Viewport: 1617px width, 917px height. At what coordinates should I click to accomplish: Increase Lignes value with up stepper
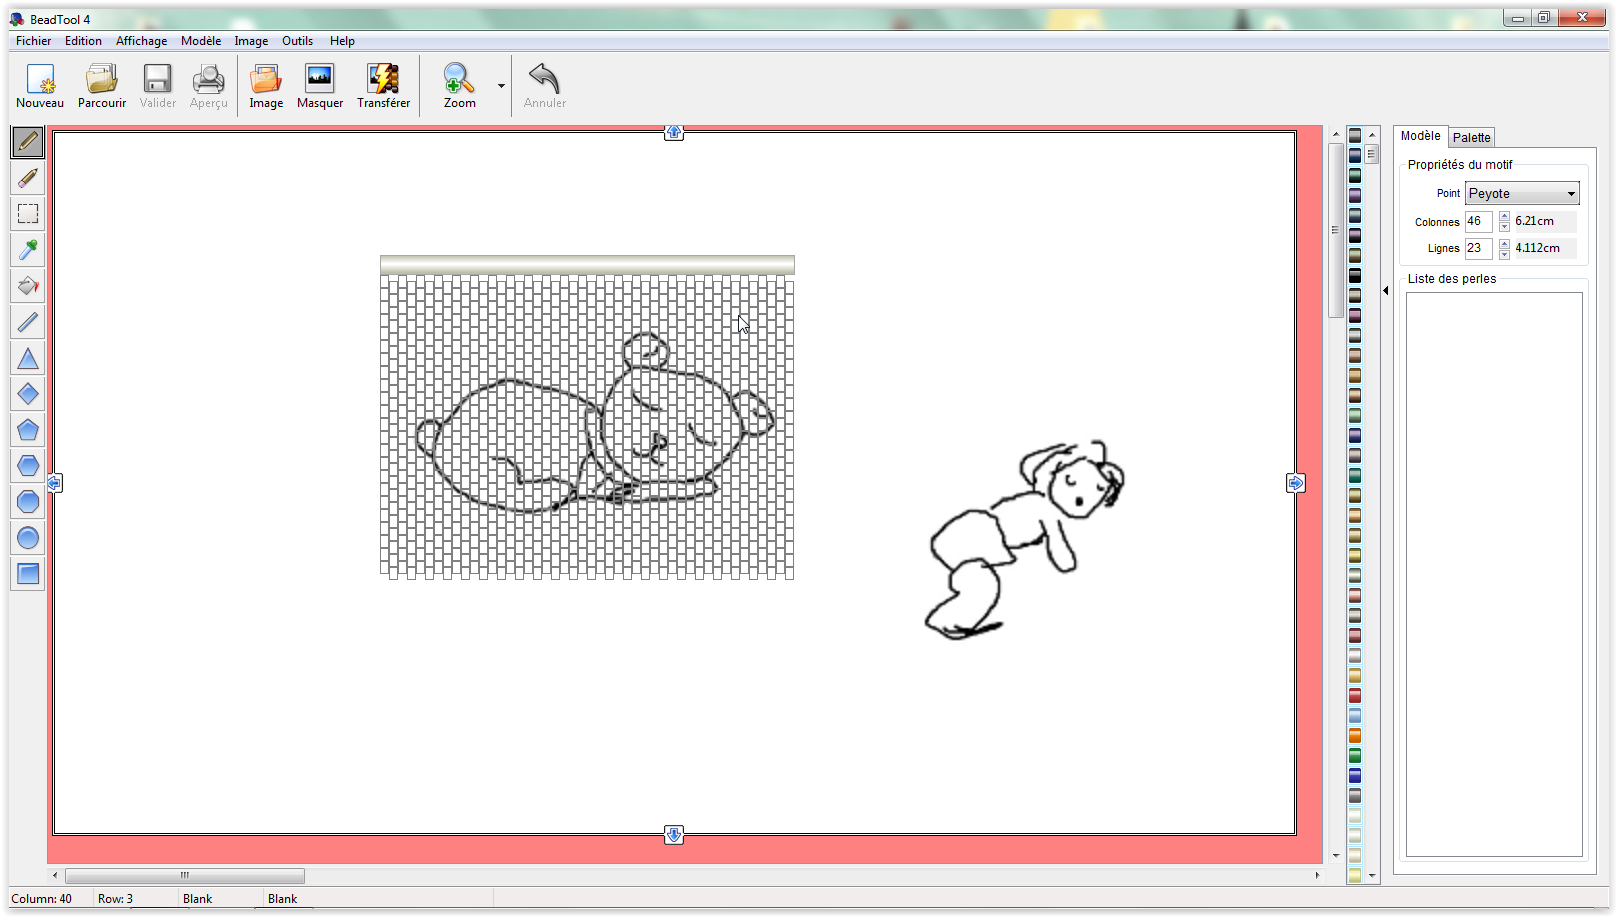point(1504,243)
